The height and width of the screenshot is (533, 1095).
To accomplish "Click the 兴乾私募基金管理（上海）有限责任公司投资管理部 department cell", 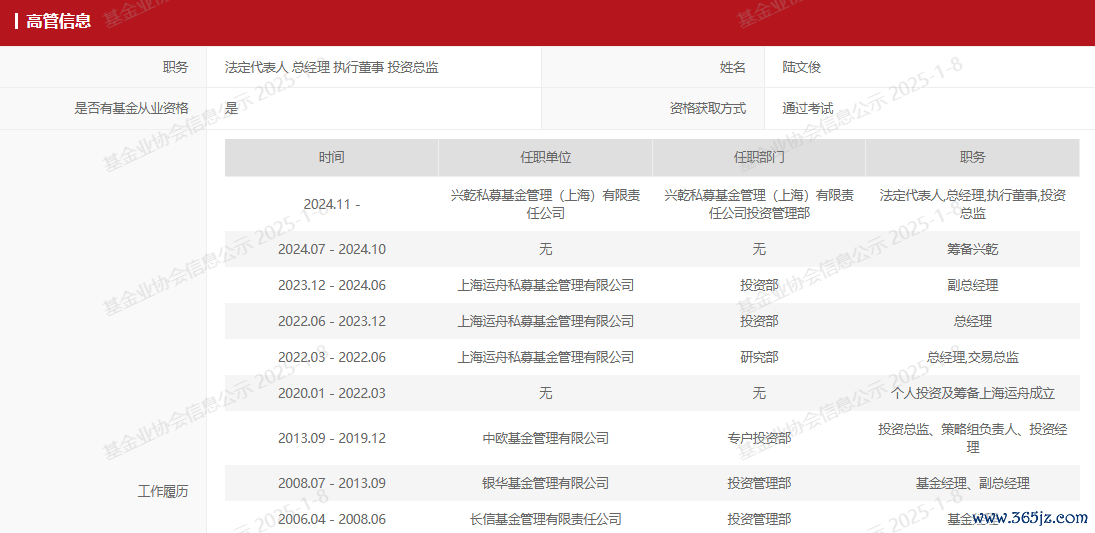I will pos(759,204).
